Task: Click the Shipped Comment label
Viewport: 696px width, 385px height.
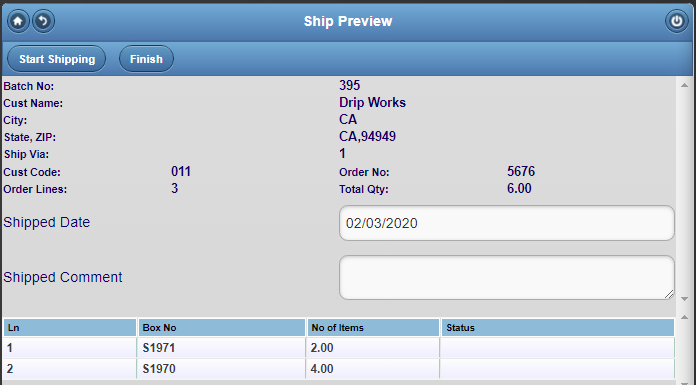Action: [63, 277]
